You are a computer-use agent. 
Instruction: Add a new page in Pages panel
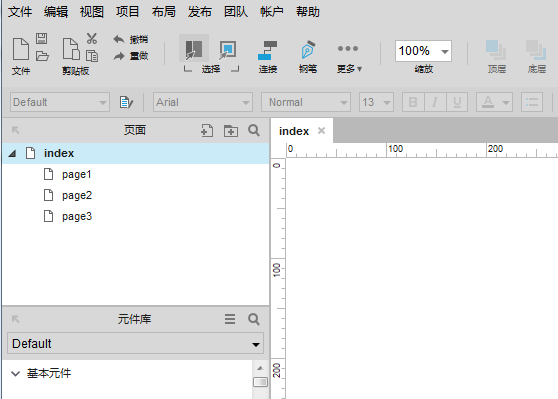click(x=207, y=131)
